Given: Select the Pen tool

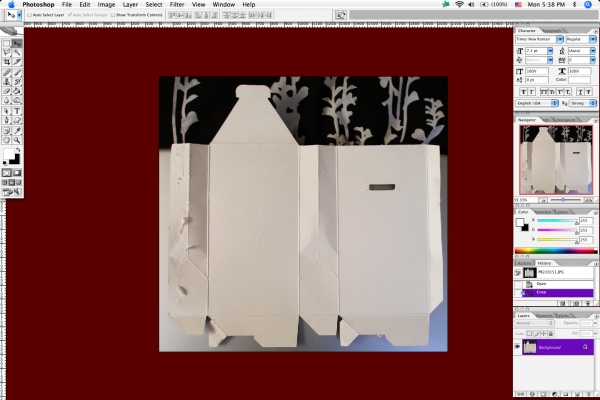Looking at the screenshot, I should tap(7, 121).
